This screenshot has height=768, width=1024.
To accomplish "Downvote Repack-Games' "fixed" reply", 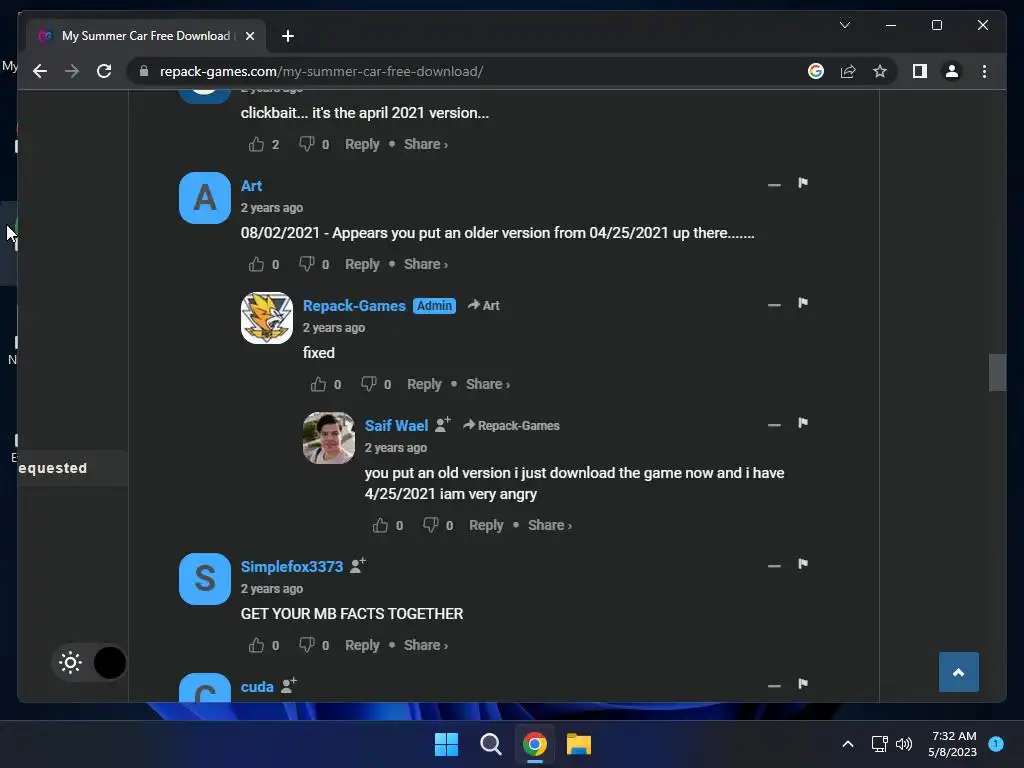I will pos(368,384).
